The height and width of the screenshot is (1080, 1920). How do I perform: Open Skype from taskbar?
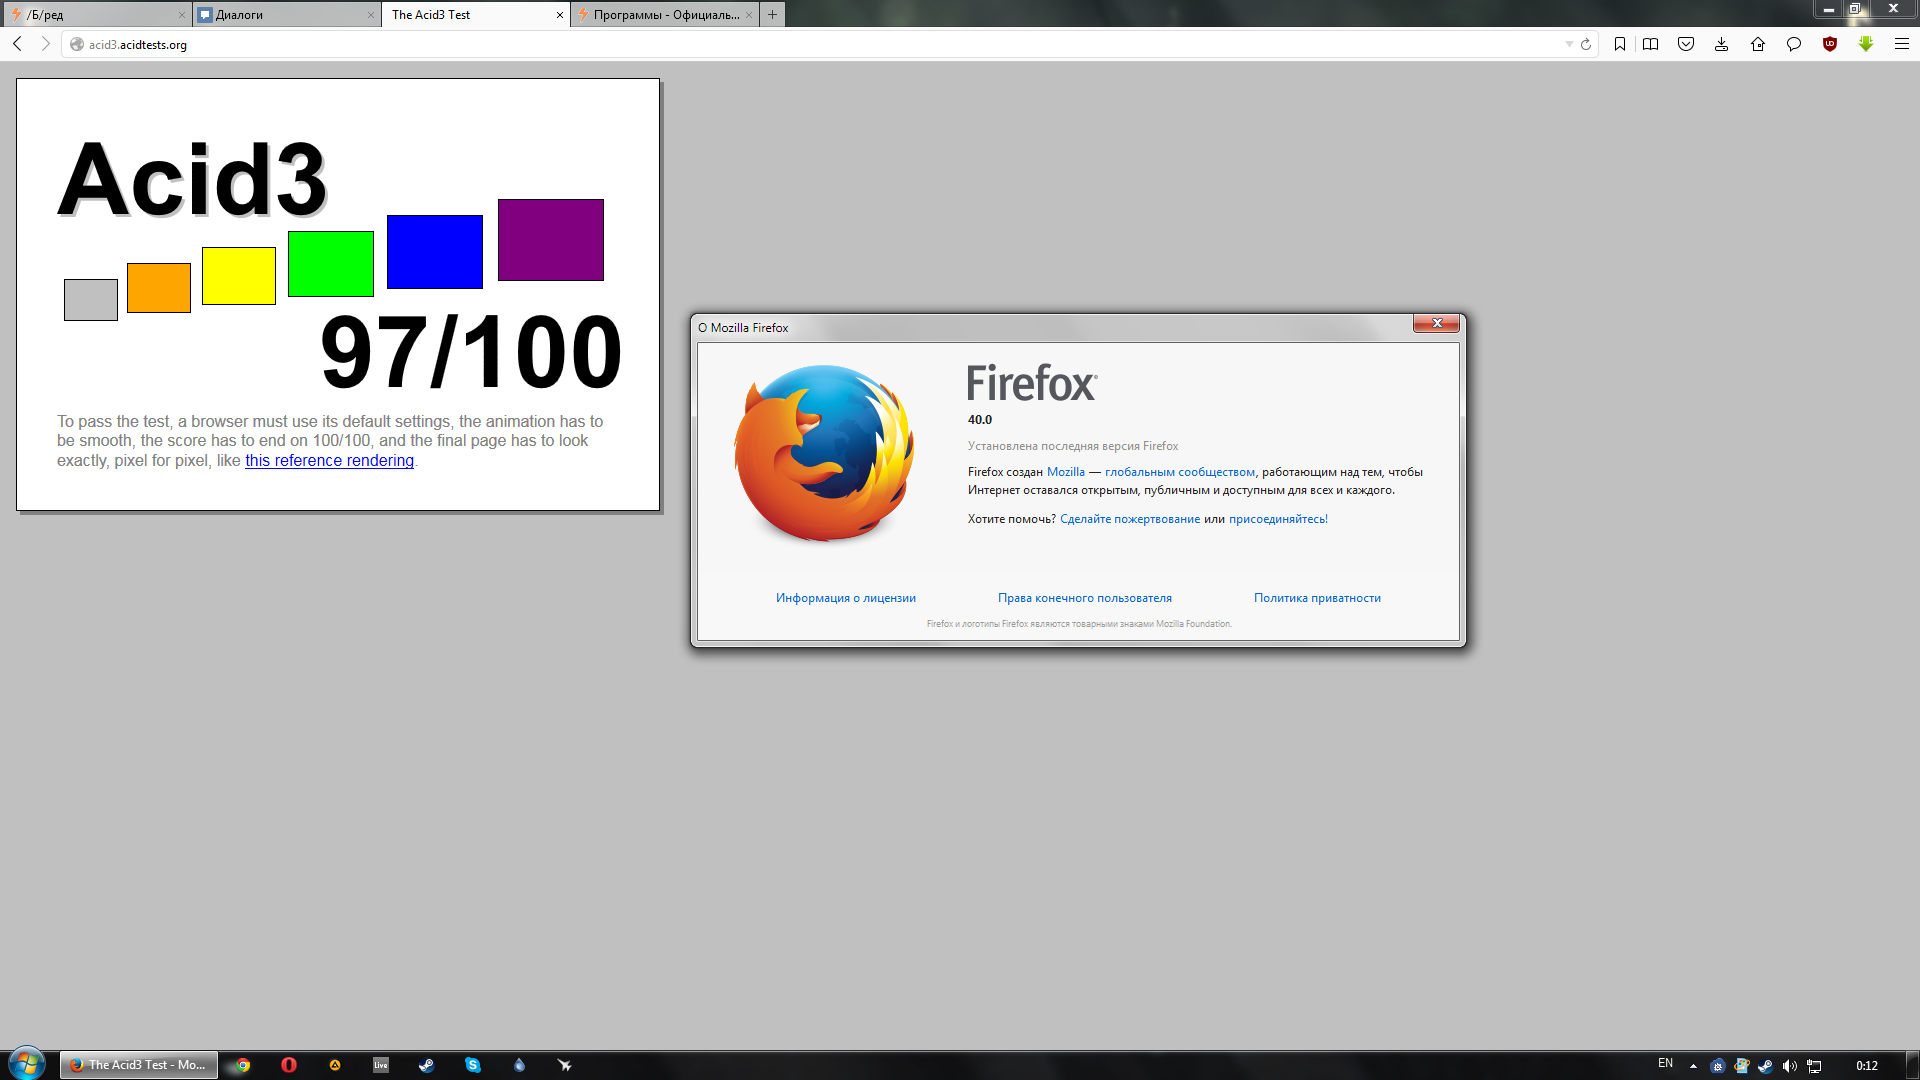pyautogui.click(x=473, y=1065)
